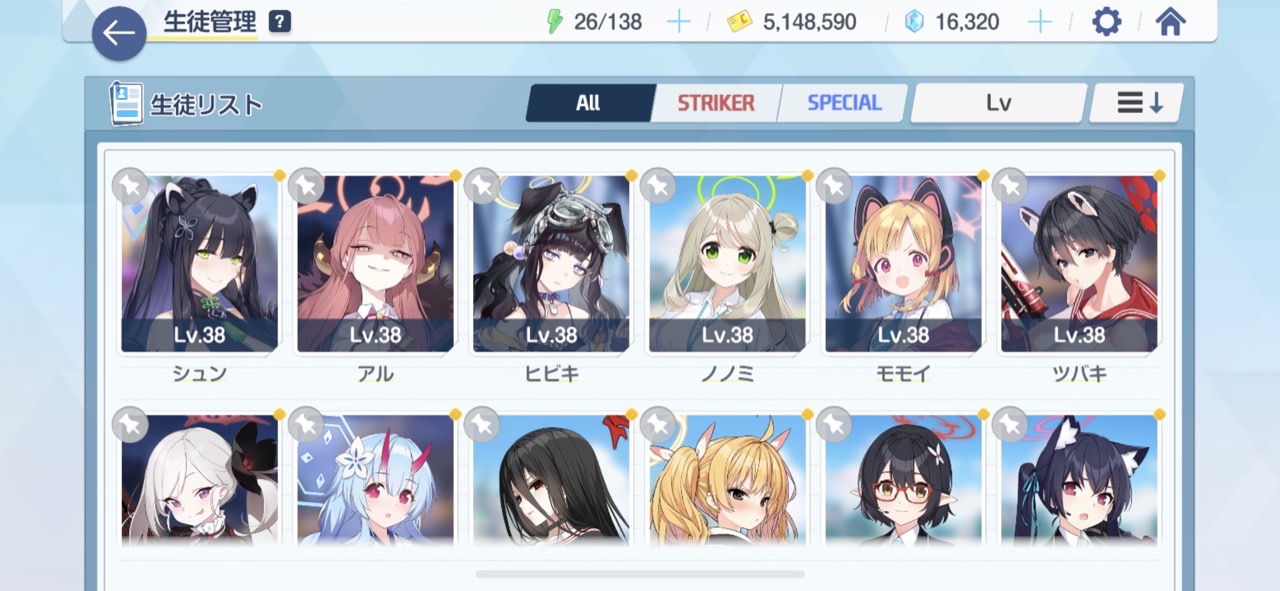
Task: Return to home screen via house icon
Action: click(1170, 22)
